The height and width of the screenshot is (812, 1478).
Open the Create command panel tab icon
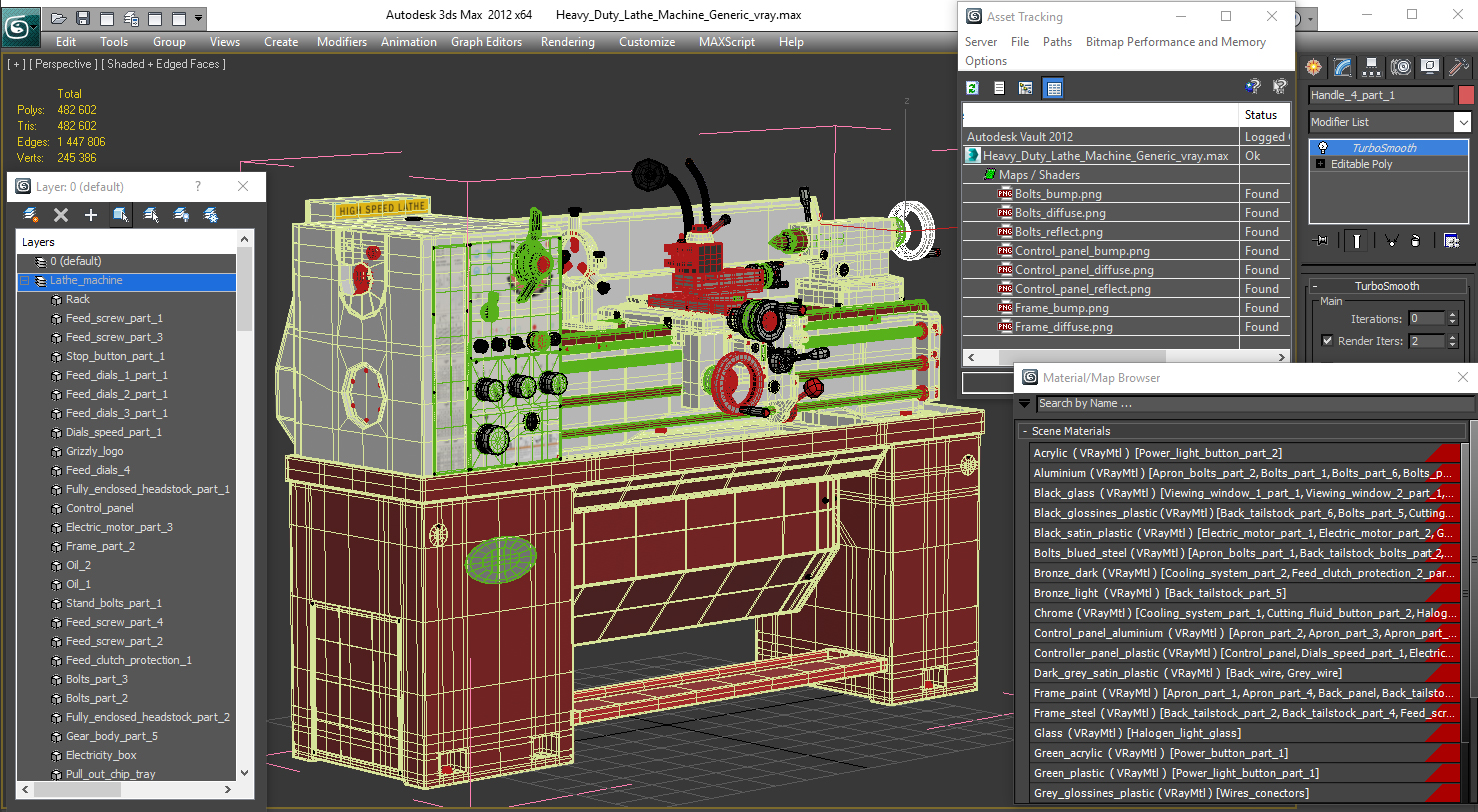(x=1313, y=67)
